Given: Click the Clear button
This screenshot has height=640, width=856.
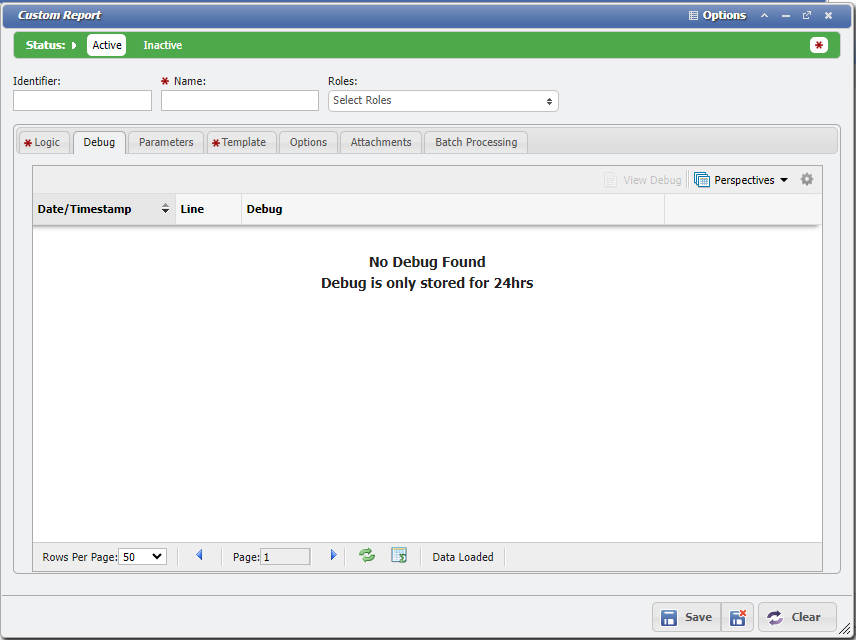Looking at the screenshot, I should point(797,617).
